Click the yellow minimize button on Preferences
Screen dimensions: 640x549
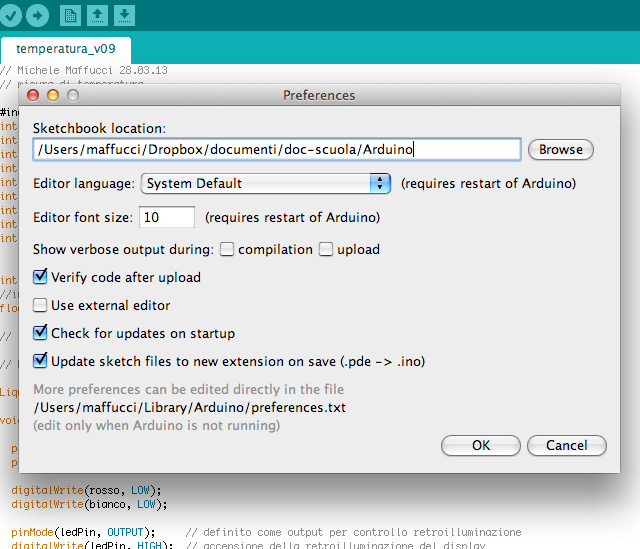point(53,96)
